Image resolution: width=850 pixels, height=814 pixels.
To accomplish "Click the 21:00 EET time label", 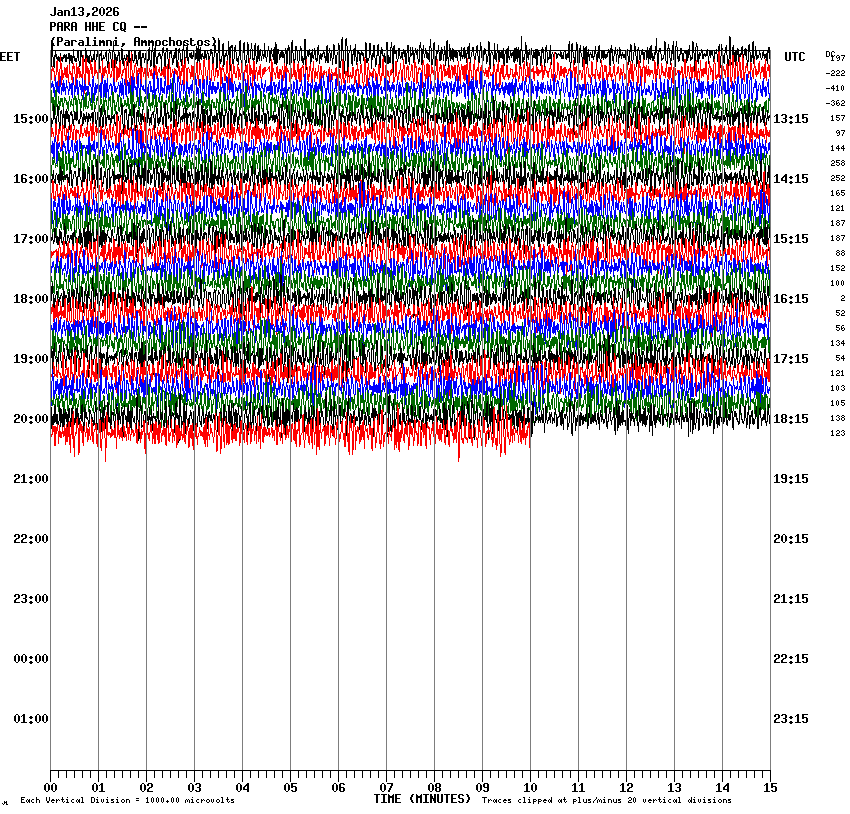I will coord(30,479).
